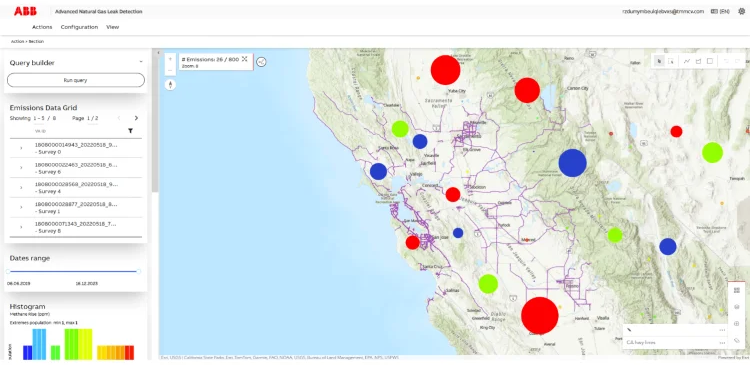The width and height of the screenshot is (750, 365).
Task: Click the large red circle near Yuba City
Action: (445, 70)
